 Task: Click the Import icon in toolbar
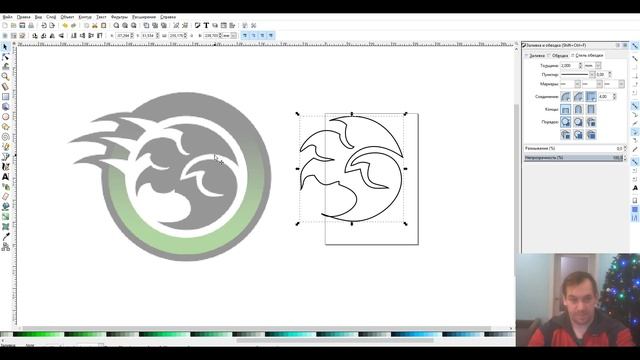click(x=43, y=26)
